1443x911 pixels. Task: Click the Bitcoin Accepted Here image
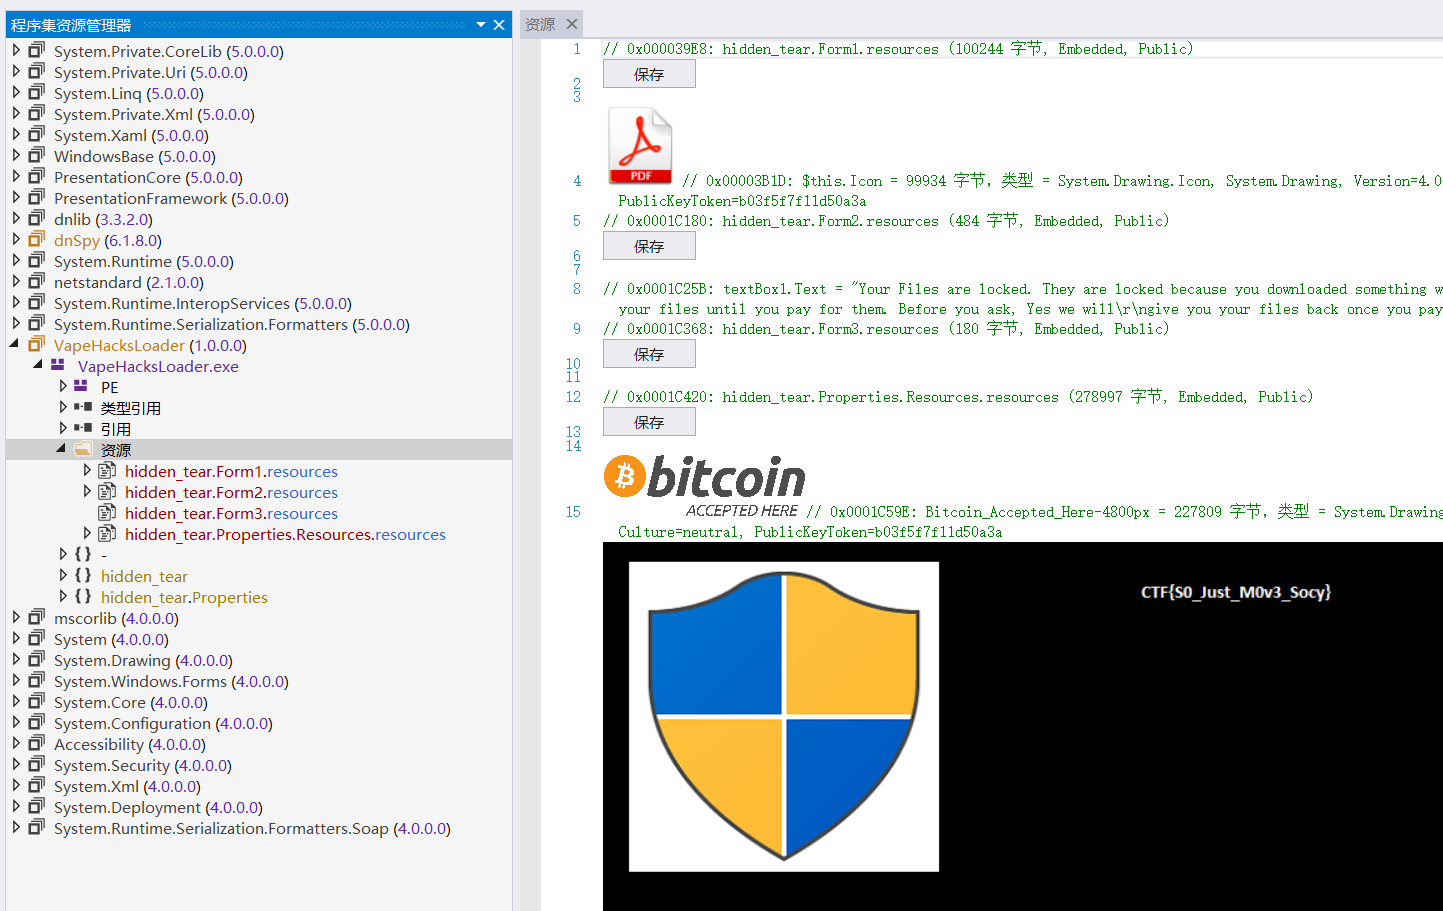pyautogui.click(x=704, y=487)
